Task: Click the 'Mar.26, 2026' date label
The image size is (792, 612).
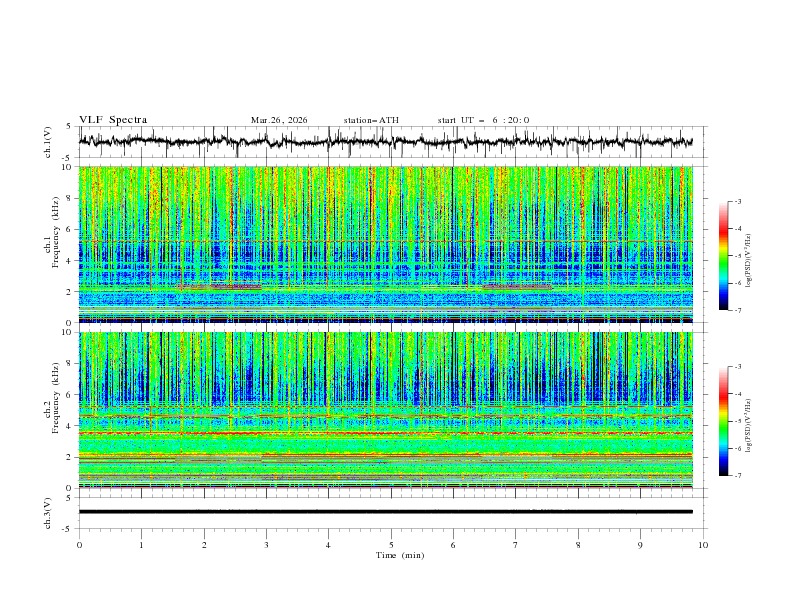Action: (x=279, y=120)
